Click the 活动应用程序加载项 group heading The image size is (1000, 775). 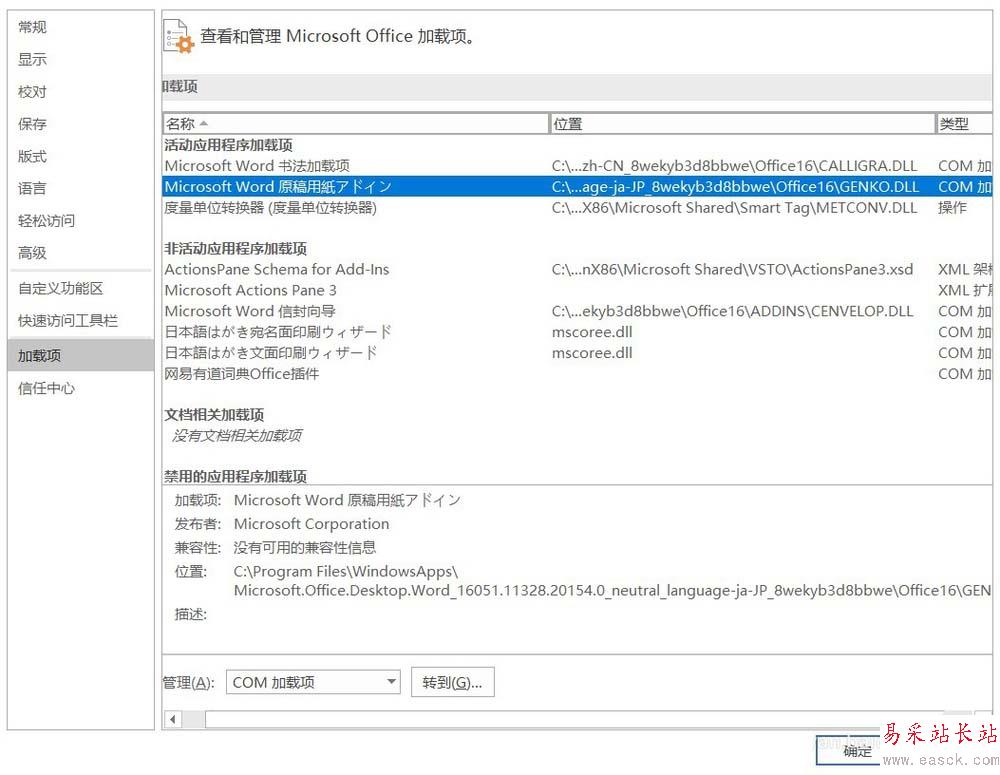pos(228,145)
